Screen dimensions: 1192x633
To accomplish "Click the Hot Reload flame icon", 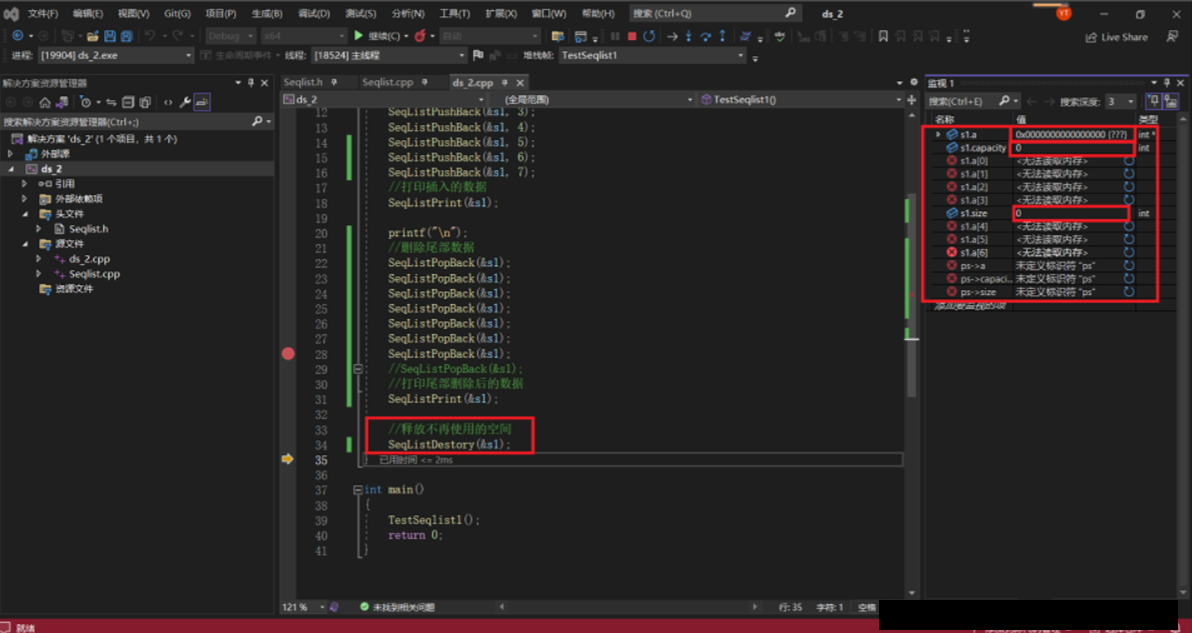I will (420, 36).
